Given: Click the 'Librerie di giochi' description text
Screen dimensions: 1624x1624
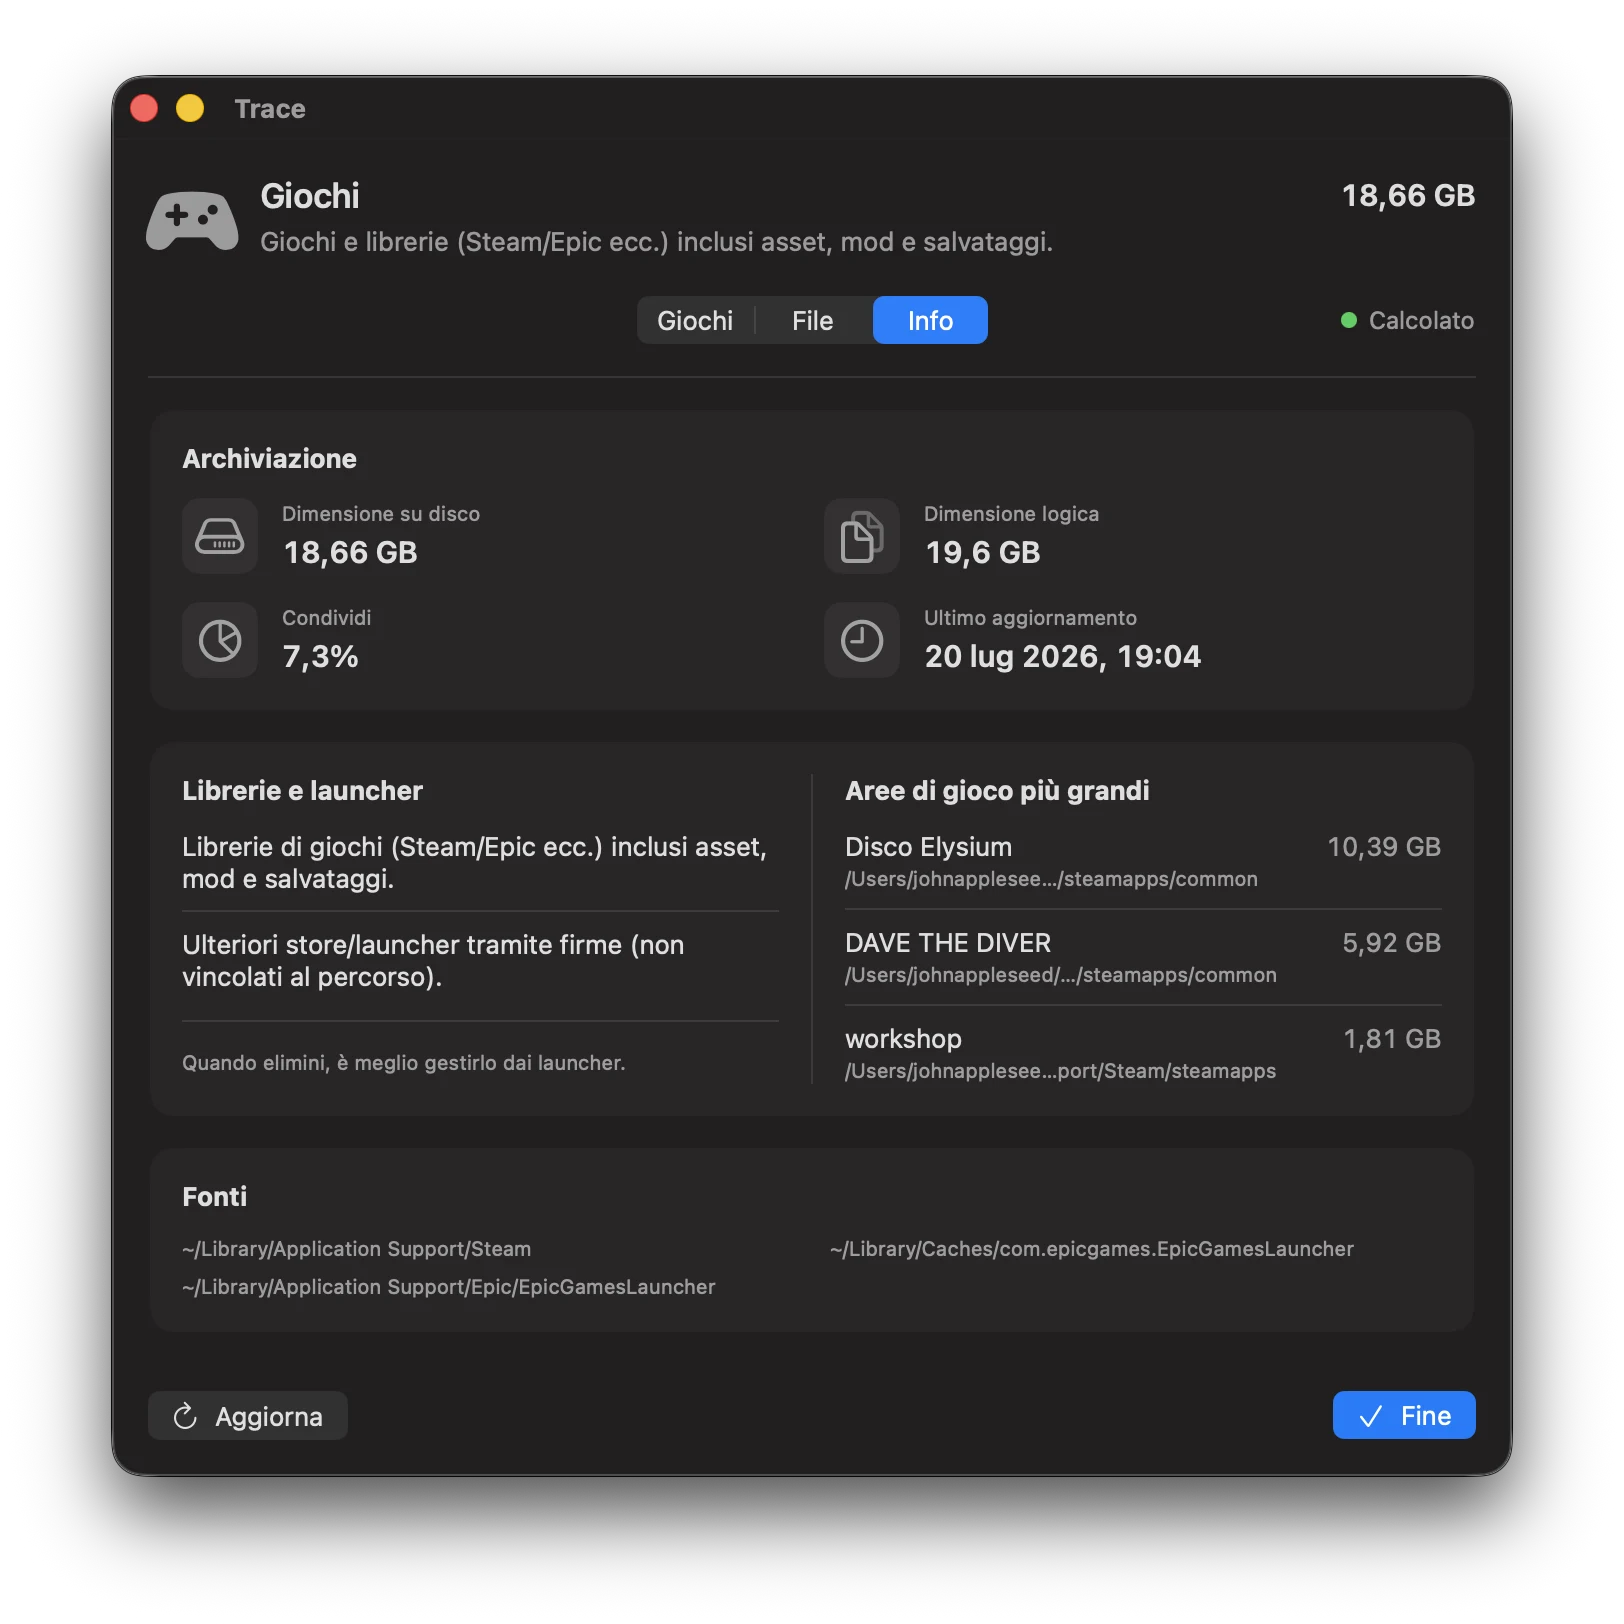Looking at the screenshot, I should (x=474, y=862).
